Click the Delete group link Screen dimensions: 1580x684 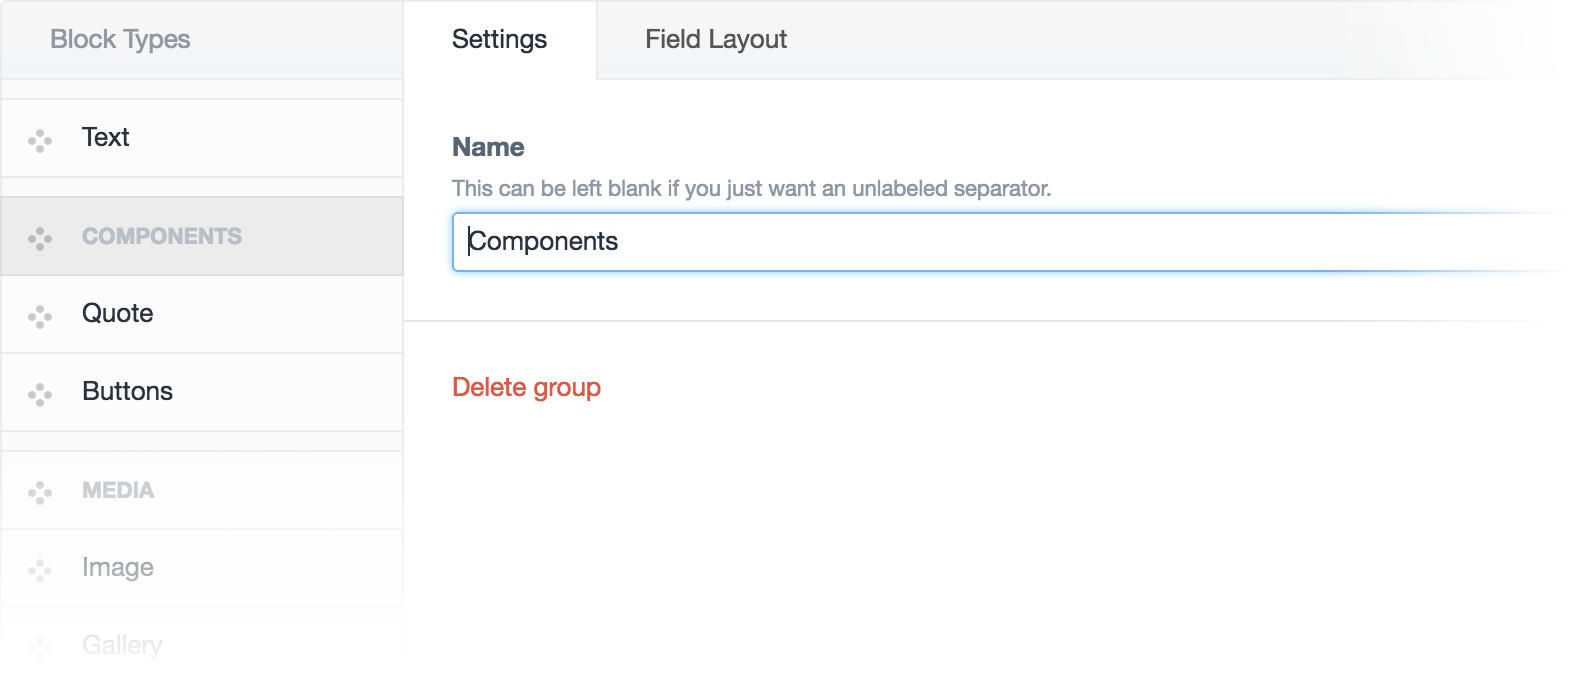tap(526, 387)
